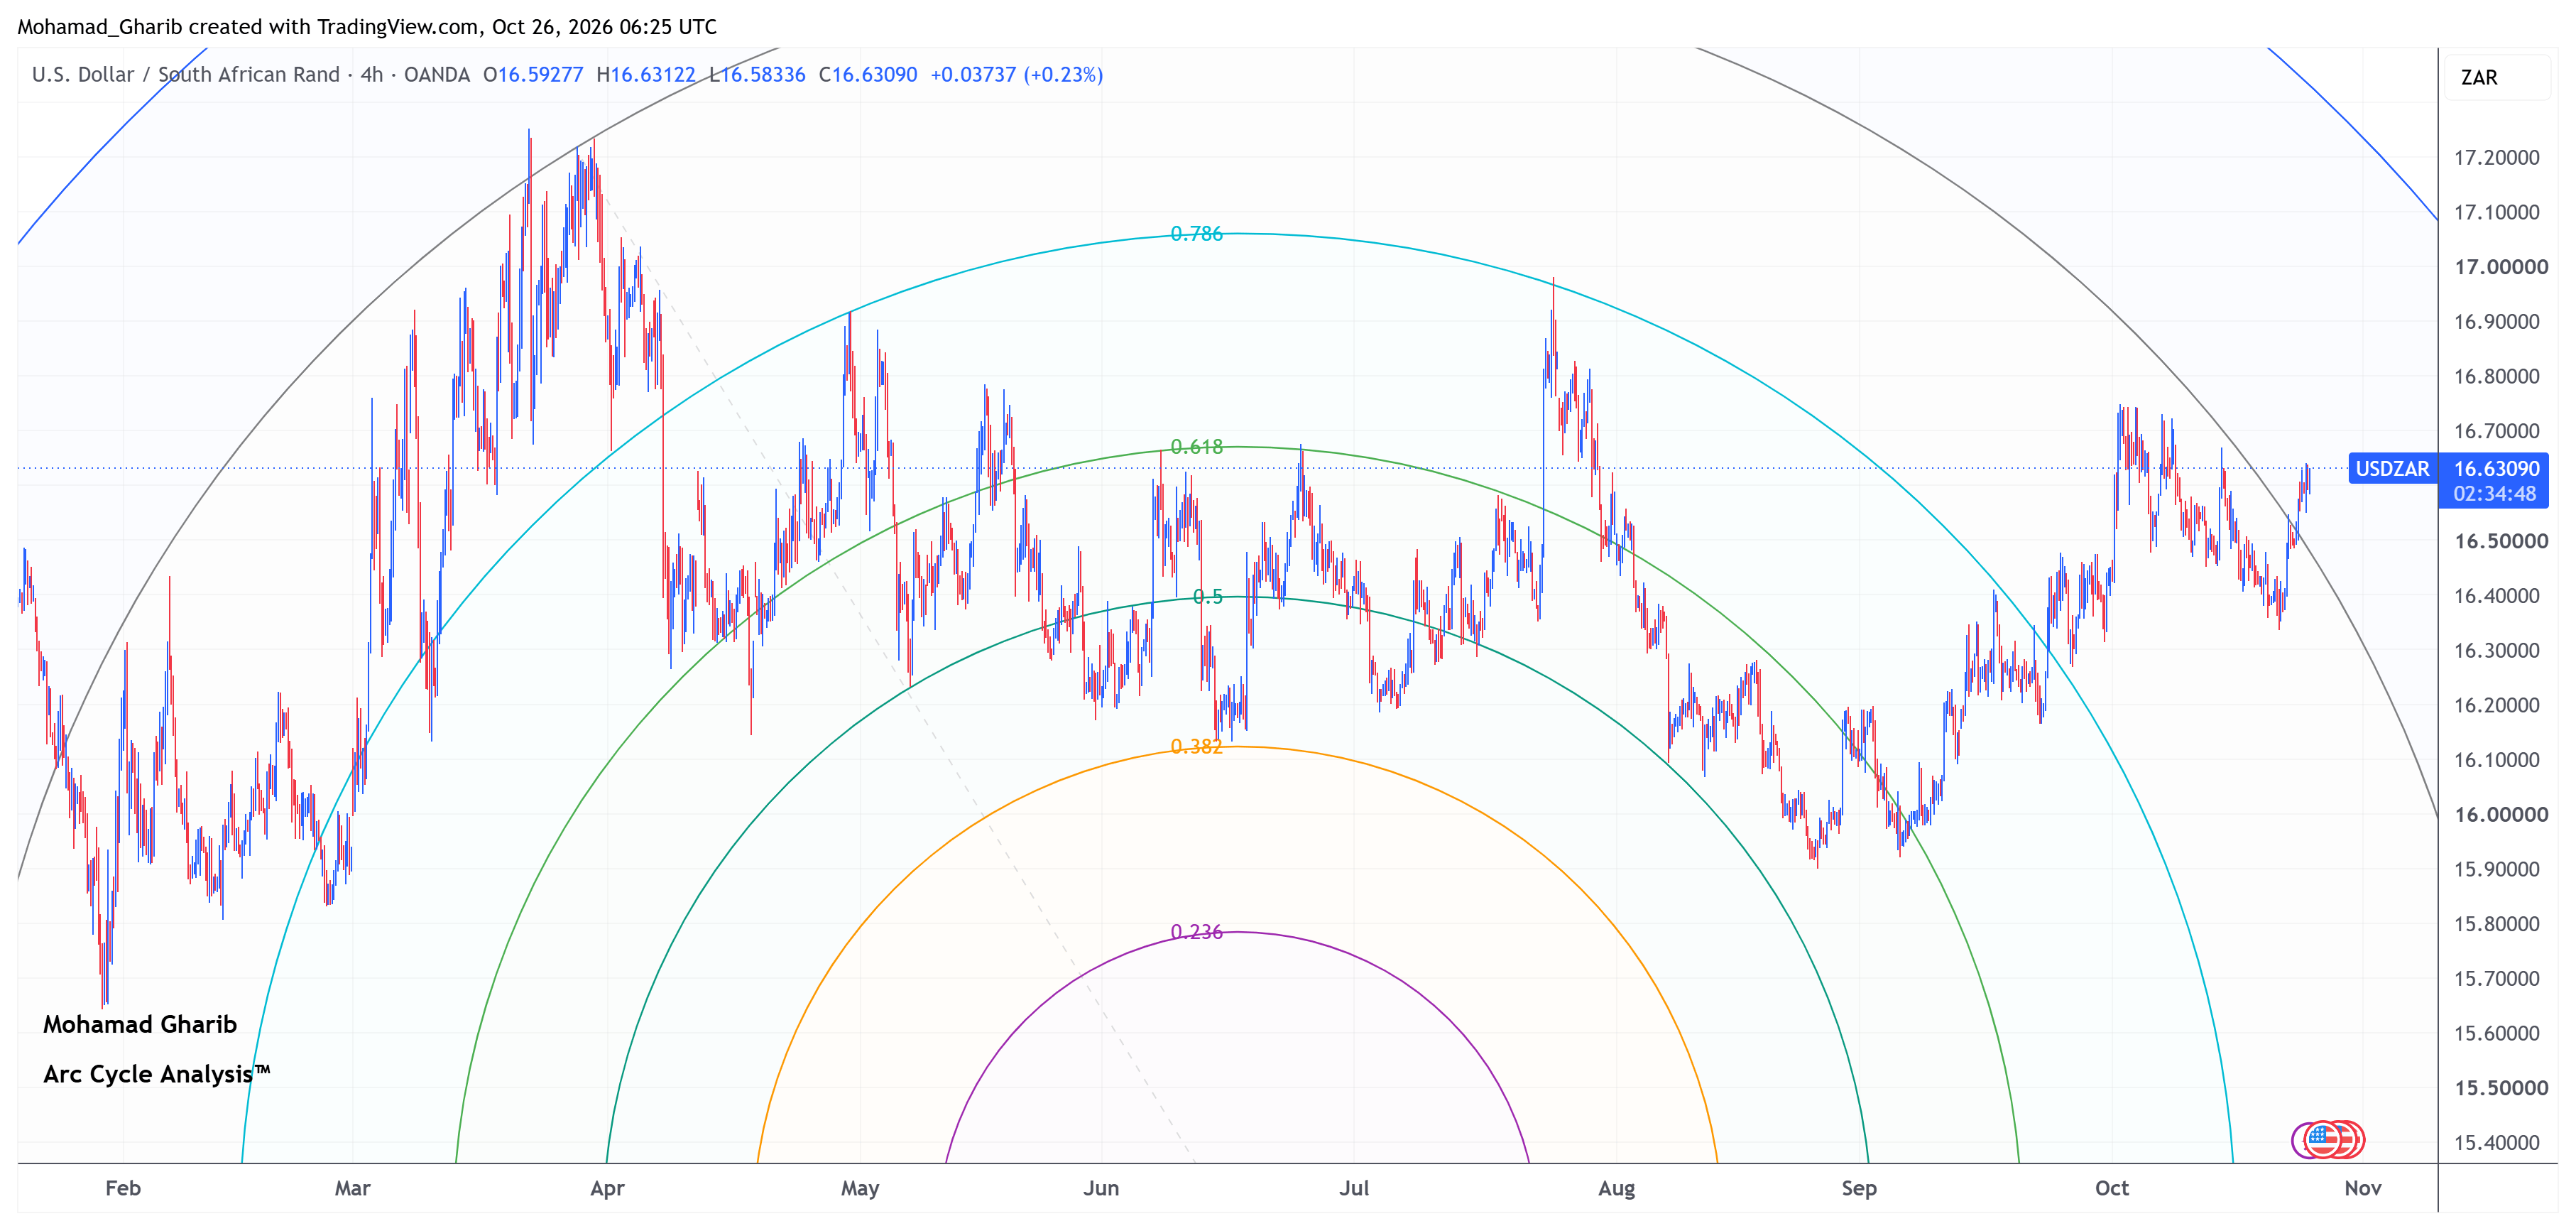The height and width of the screenshot is (1221, 2576).
Task: Select the 0.382 Fibonacci arc label
Action: [1196, 747]
